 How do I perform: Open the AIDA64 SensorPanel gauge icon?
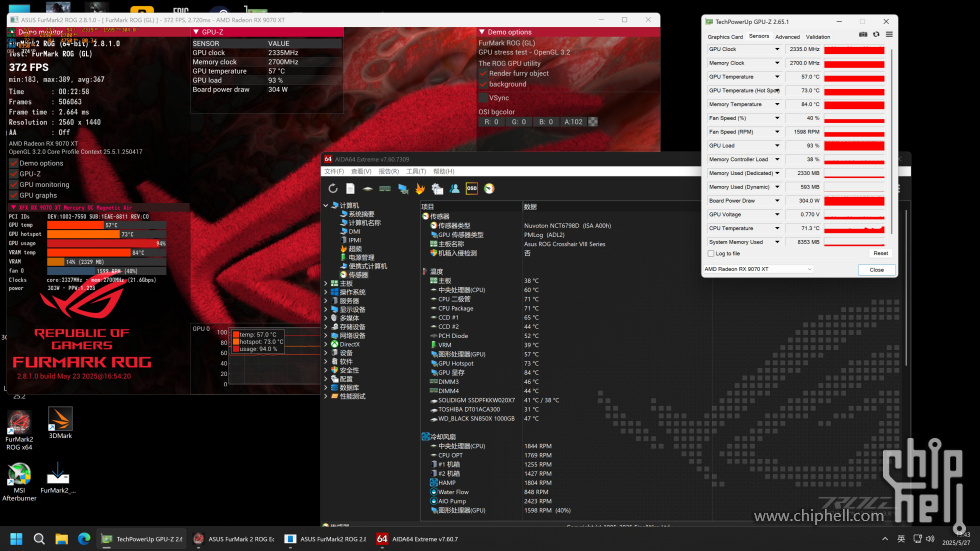(x=489, y=189)
